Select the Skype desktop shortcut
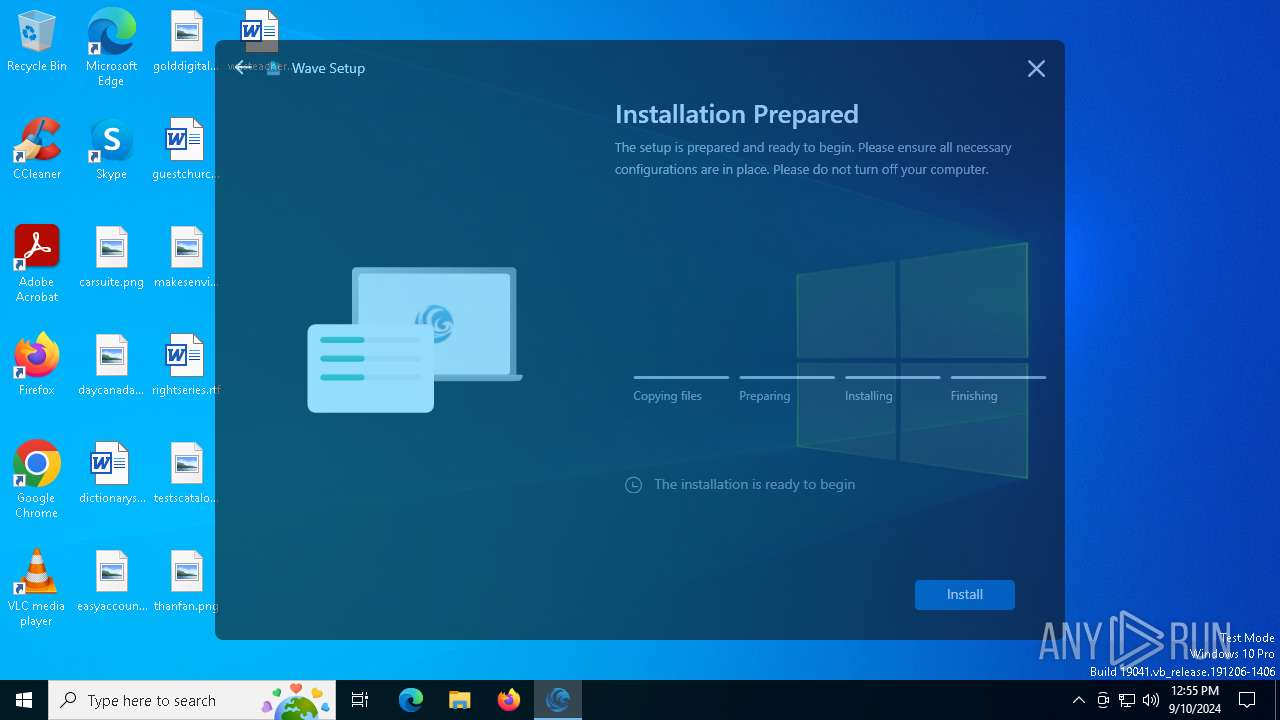The height and width of the screenshot is (720, 1280). (x=111, y=149)
